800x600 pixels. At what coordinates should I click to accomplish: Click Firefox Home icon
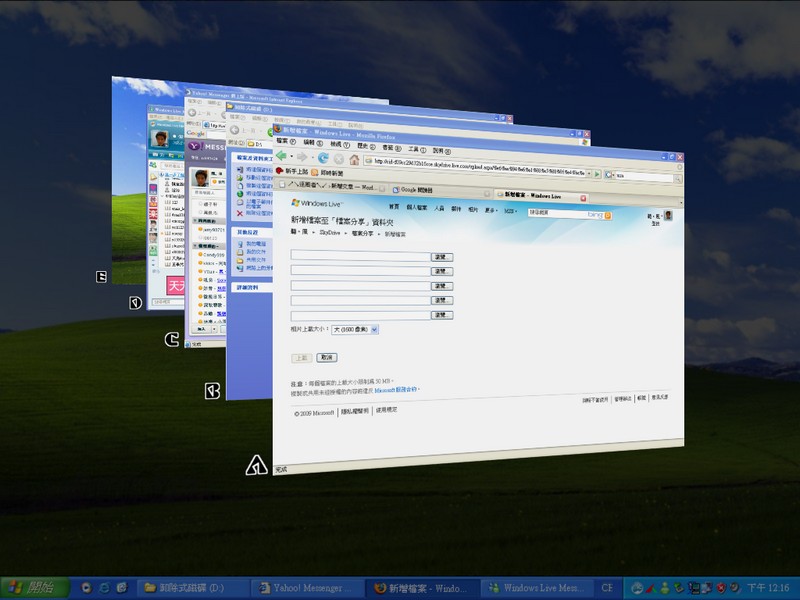click(354, 160)
